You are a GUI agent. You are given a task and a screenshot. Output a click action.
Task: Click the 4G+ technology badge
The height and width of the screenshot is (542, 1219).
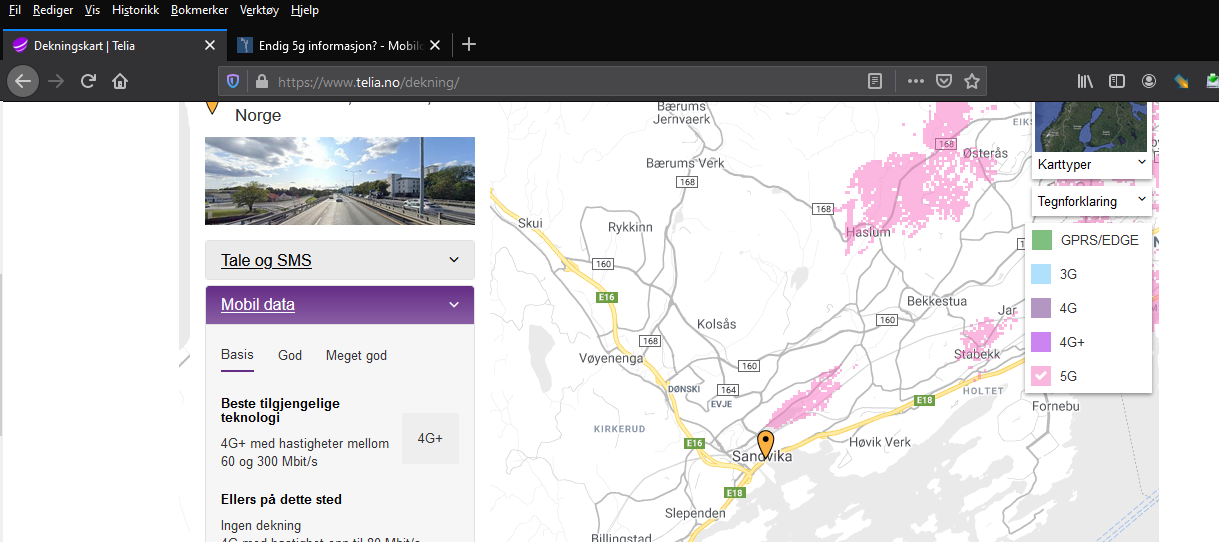tap(430, 438)
